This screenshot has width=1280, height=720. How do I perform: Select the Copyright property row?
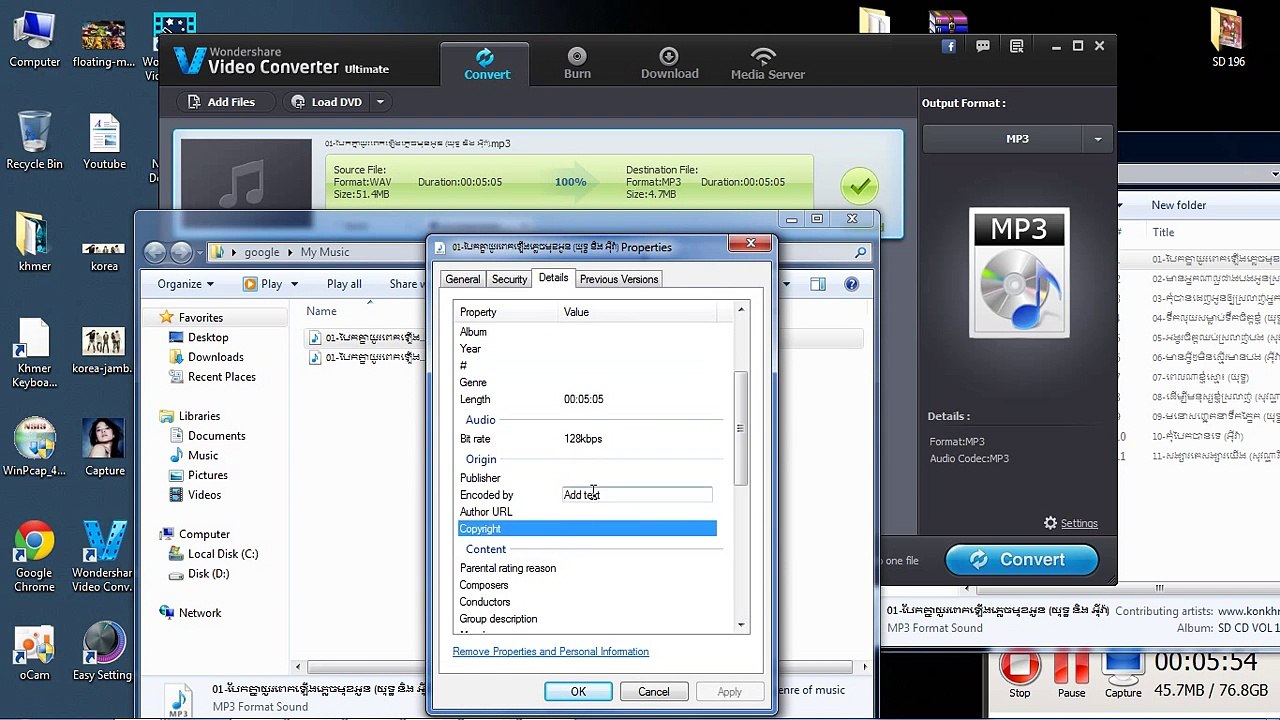click(587, 528)
